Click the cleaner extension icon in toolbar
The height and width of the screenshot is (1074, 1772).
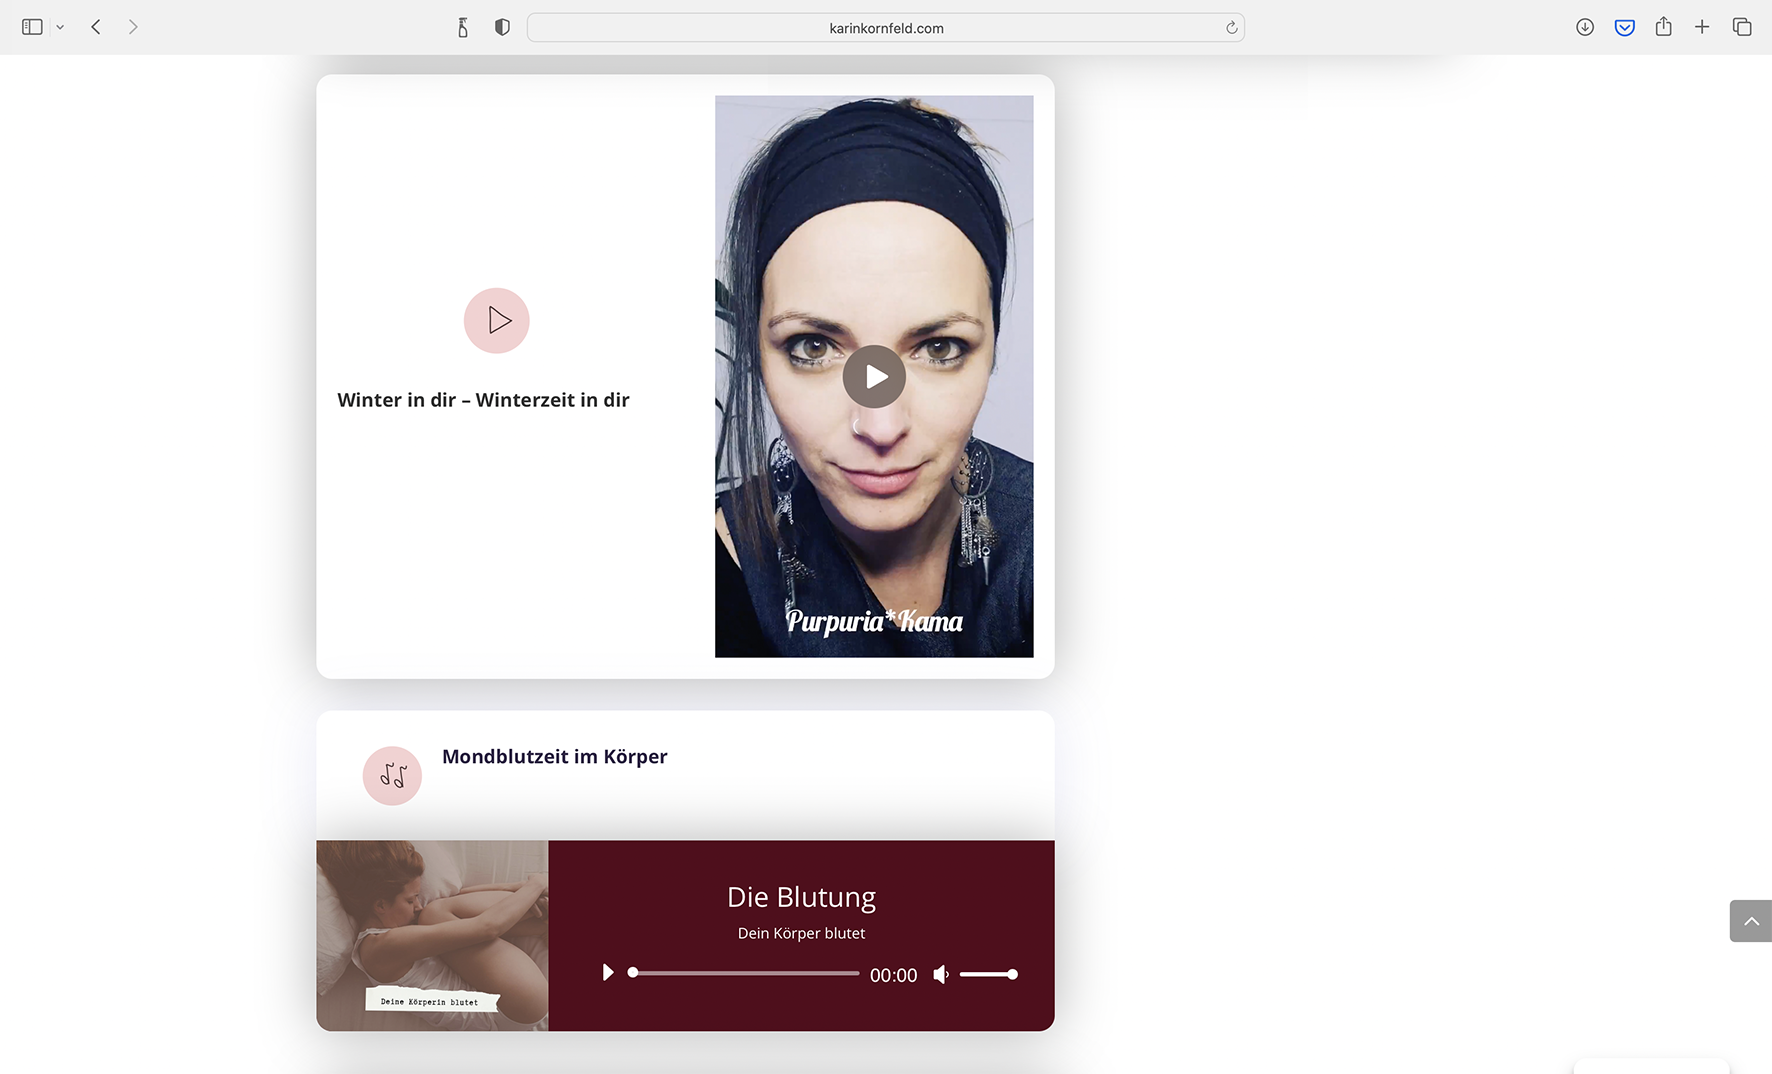[463, 27]
